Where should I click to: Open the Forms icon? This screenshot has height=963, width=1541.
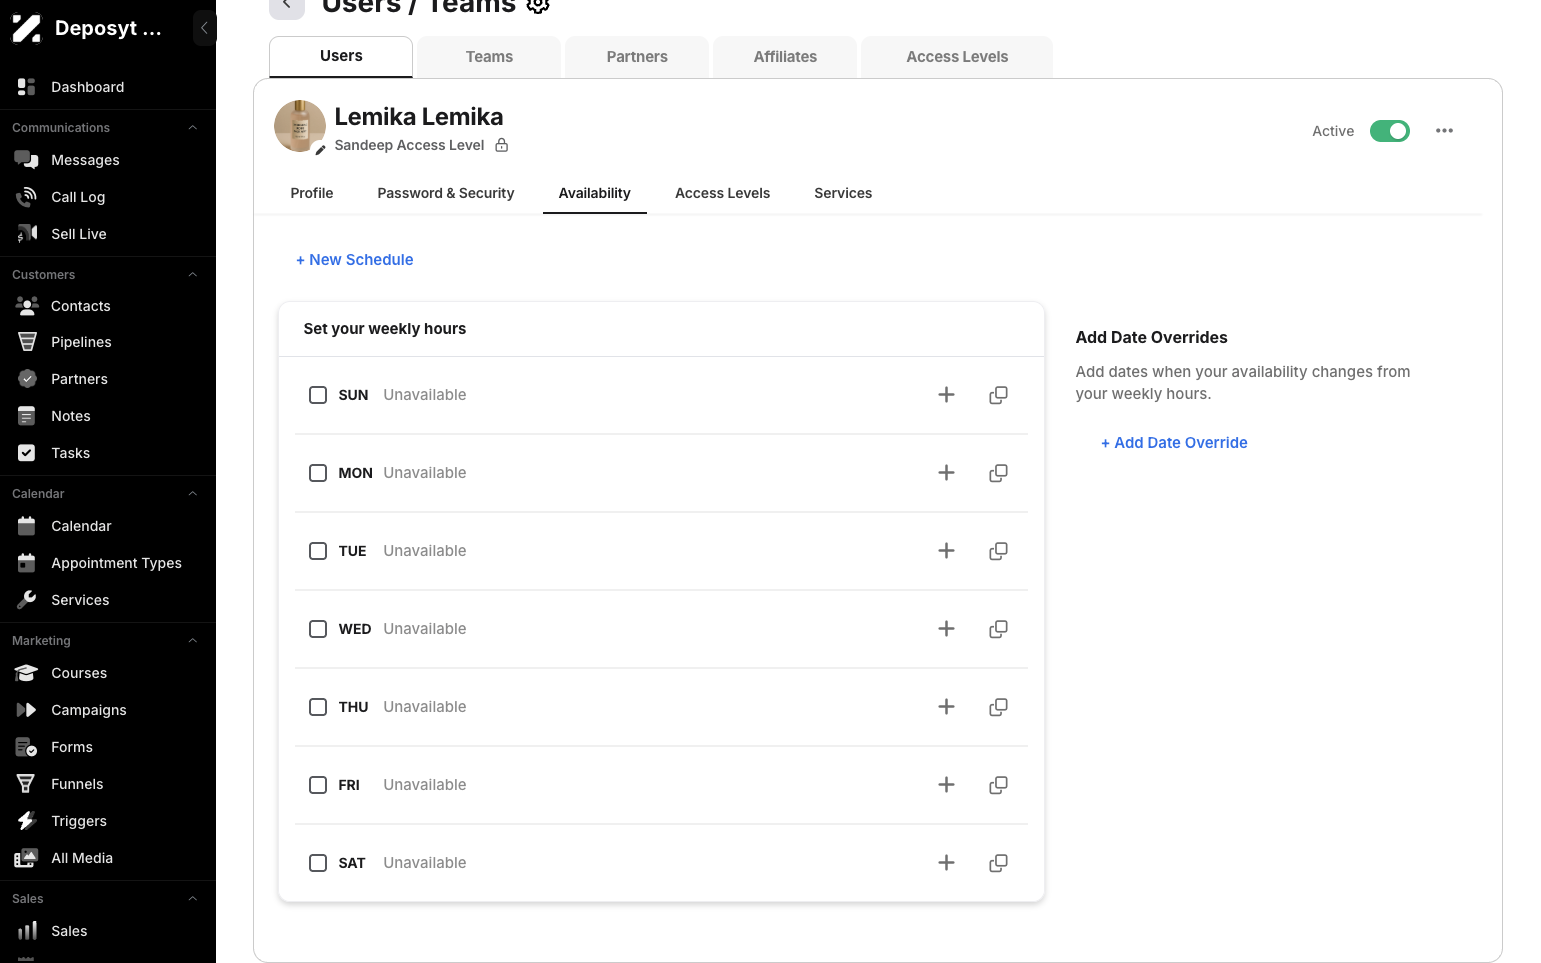(x=27, y=747)
